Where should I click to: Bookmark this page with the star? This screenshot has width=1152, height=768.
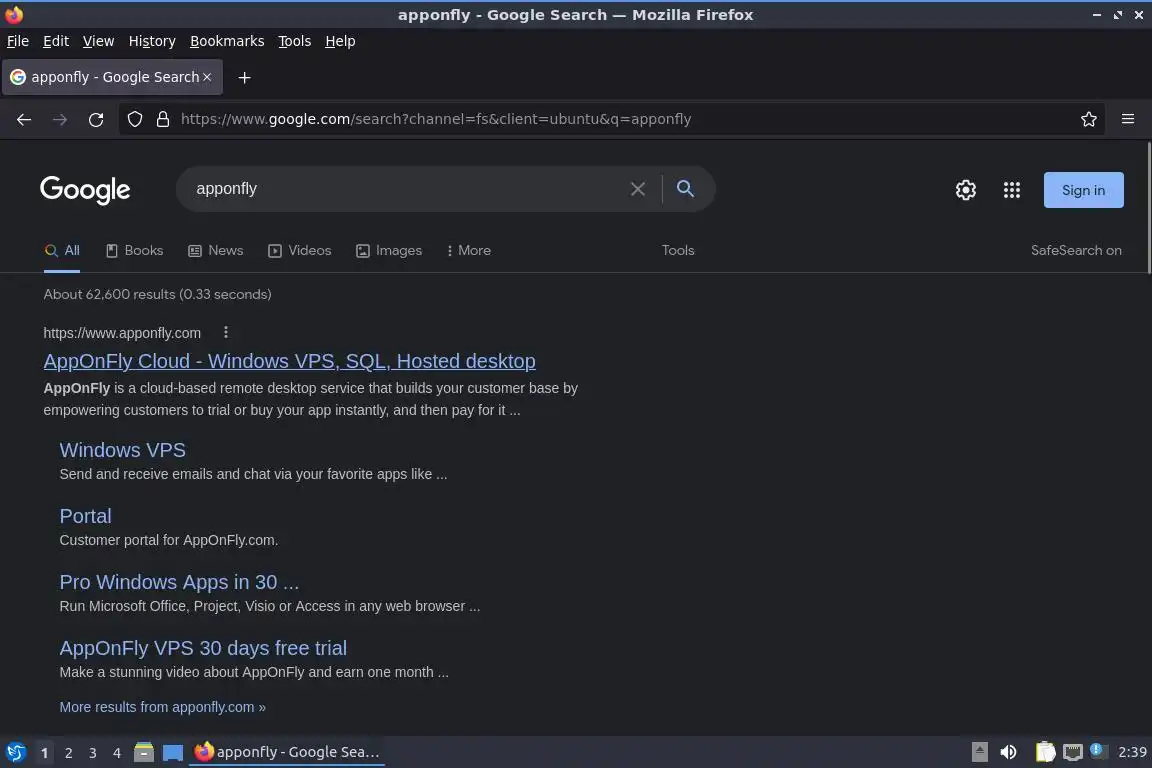[x=1089, y=119]
